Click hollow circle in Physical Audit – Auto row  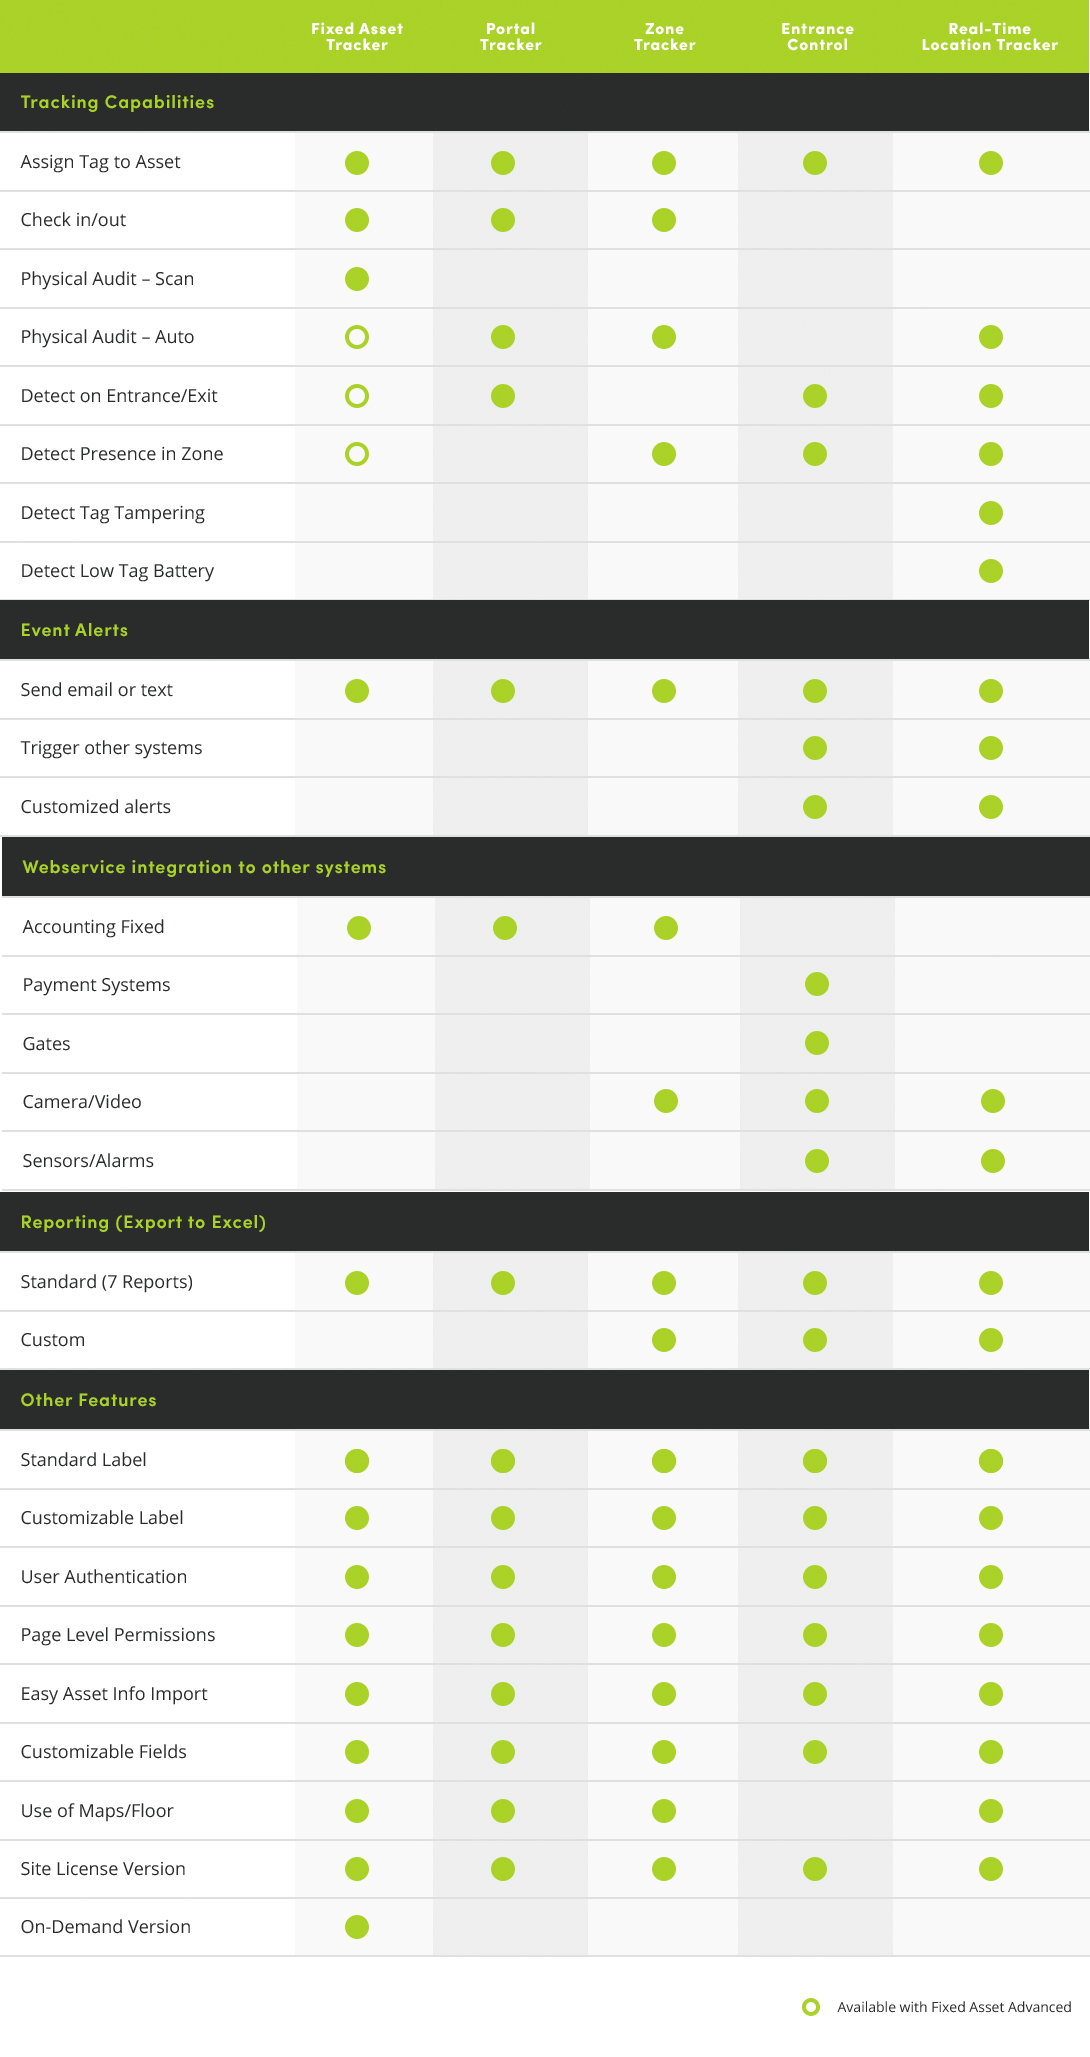tap(357, 337)
